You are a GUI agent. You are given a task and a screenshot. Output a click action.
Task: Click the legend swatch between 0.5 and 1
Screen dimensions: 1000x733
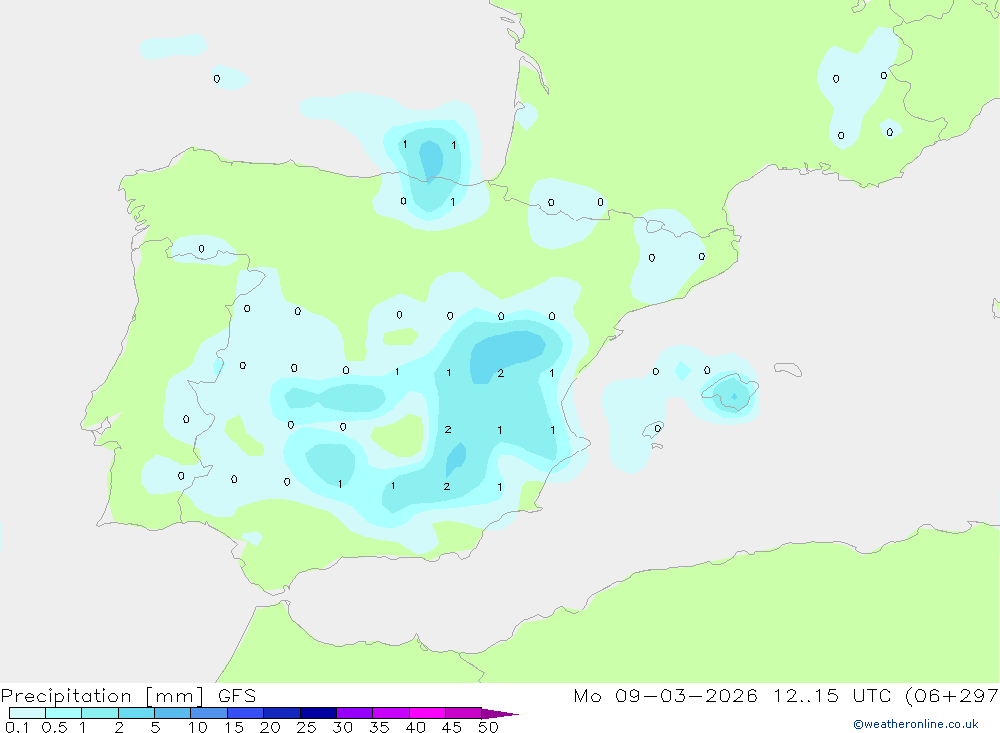64,713
